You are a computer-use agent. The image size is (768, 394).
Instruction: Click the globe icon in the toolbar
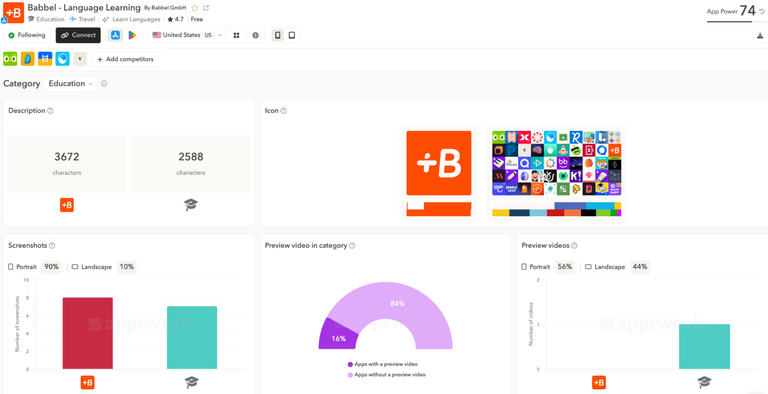tap(255, 35)
